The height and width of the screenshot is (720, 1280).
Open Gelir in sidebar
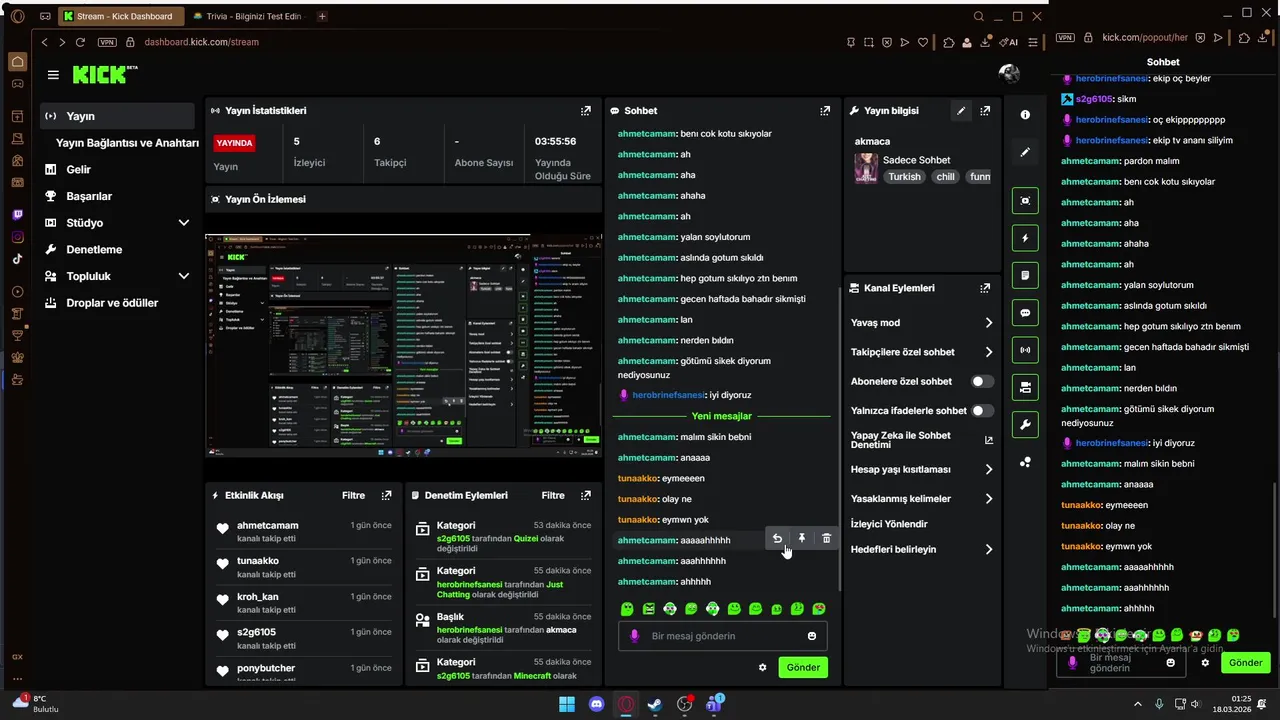118,170
